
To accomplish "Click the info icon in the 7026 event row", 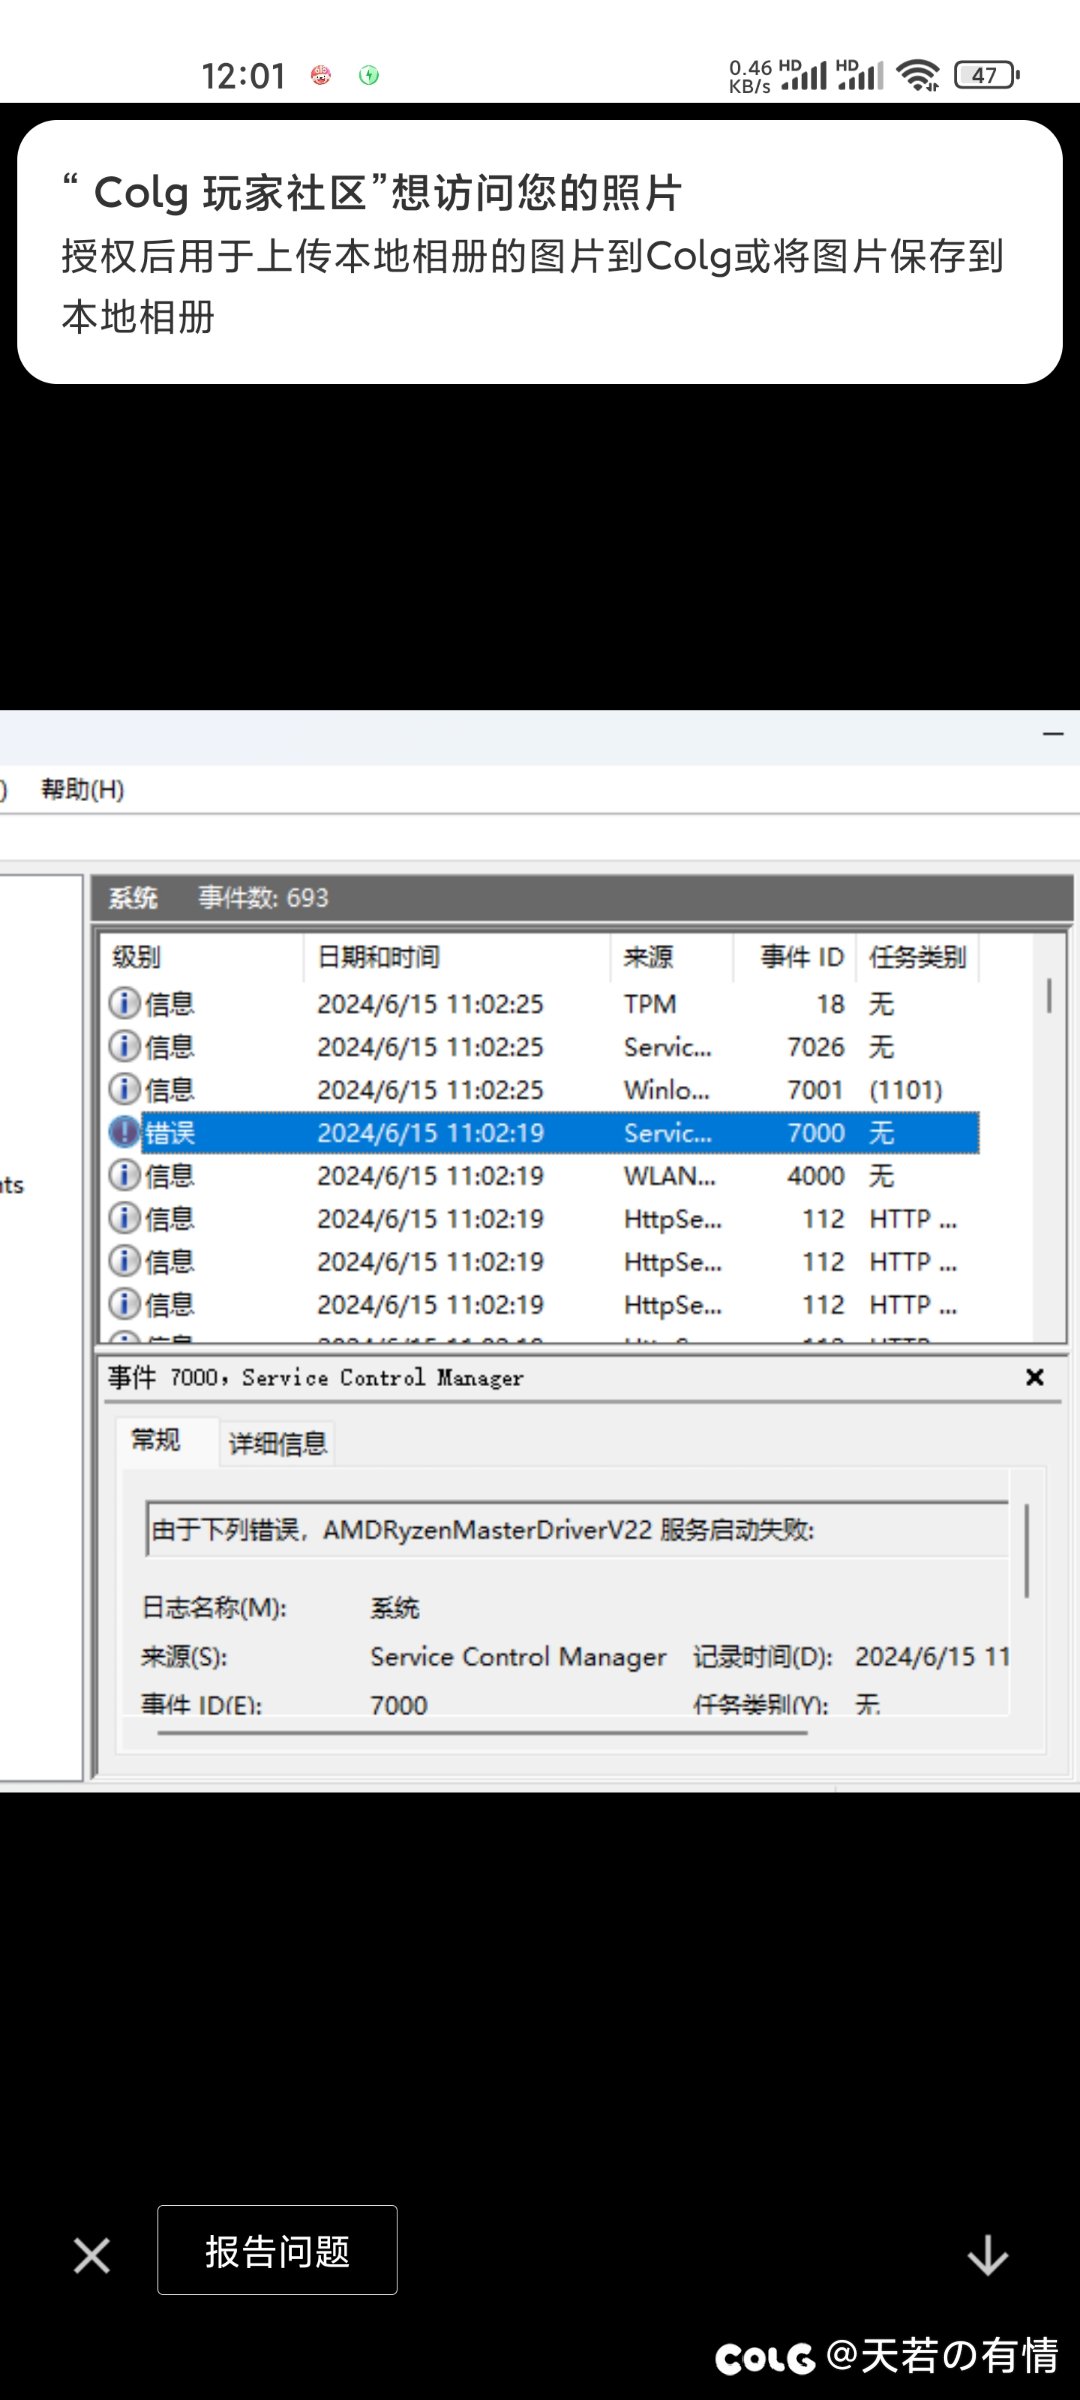I will [x=124, y=1046].
